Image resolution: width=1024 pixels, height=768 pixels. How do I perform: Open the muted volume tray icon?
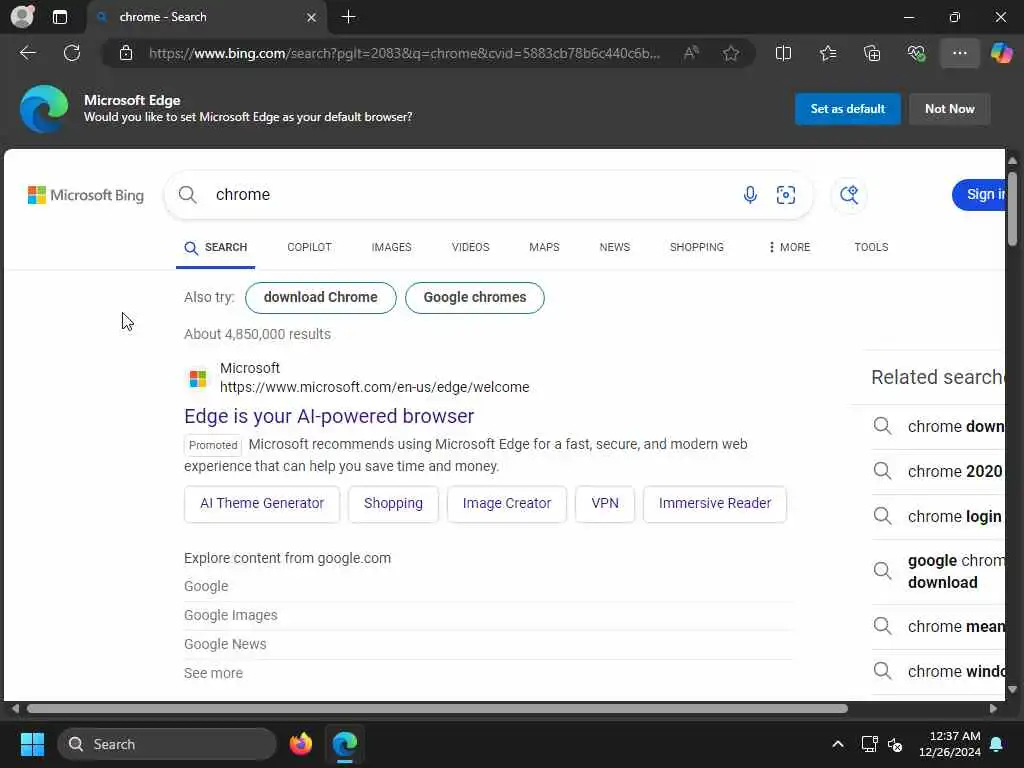click(895, 744)
